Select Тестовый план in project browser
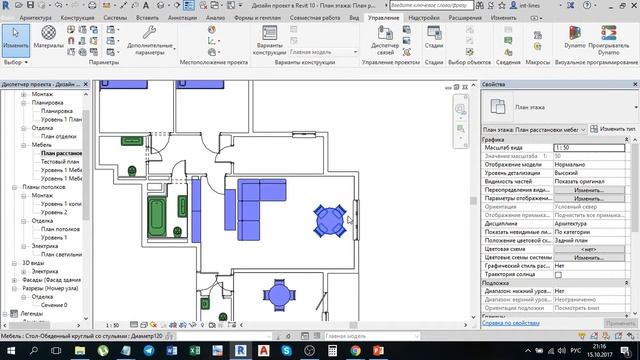Image resolution: width=640 pixels, height=360 pixels. coord(60,162)
